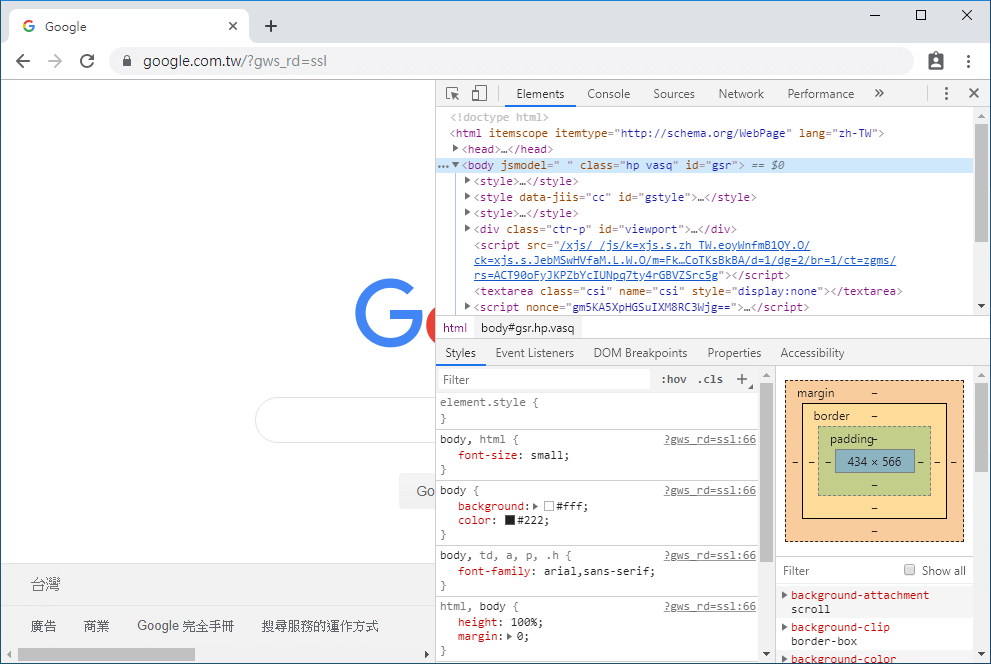Go back in browser history
This screenshot has width=991, height=664.
point(23,61)
